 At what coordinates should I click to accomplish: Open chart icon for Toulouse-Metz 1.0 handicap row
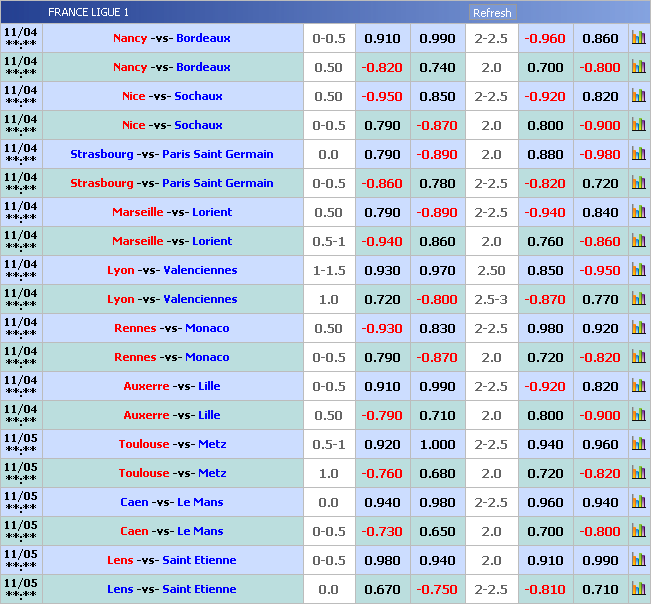point(638,473)
